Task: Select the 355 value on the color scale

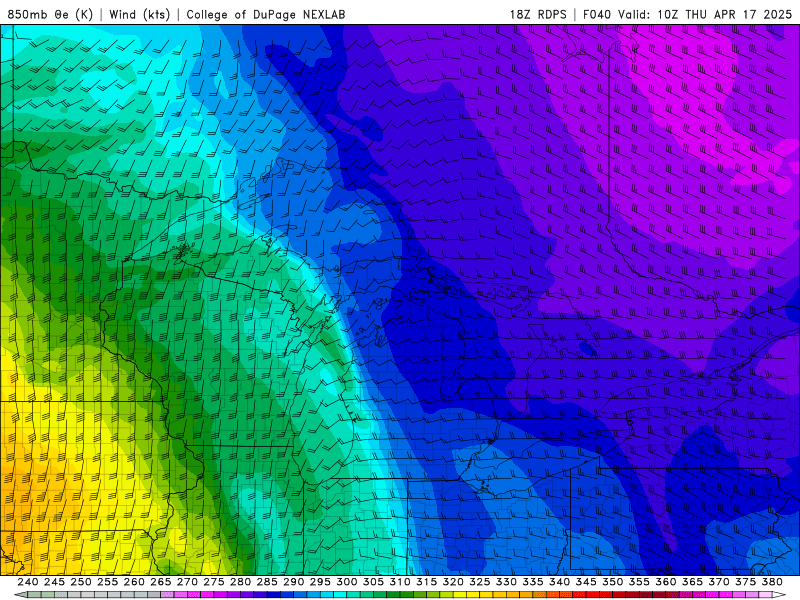Action: [639, 582]
